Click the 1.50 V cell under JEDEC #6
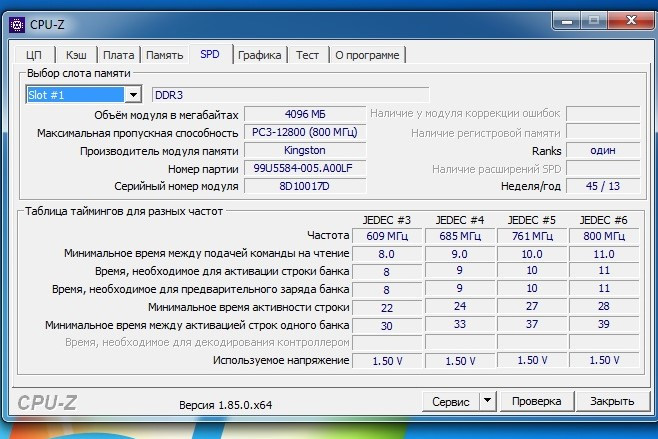658x439 pixels. (604, 360)
